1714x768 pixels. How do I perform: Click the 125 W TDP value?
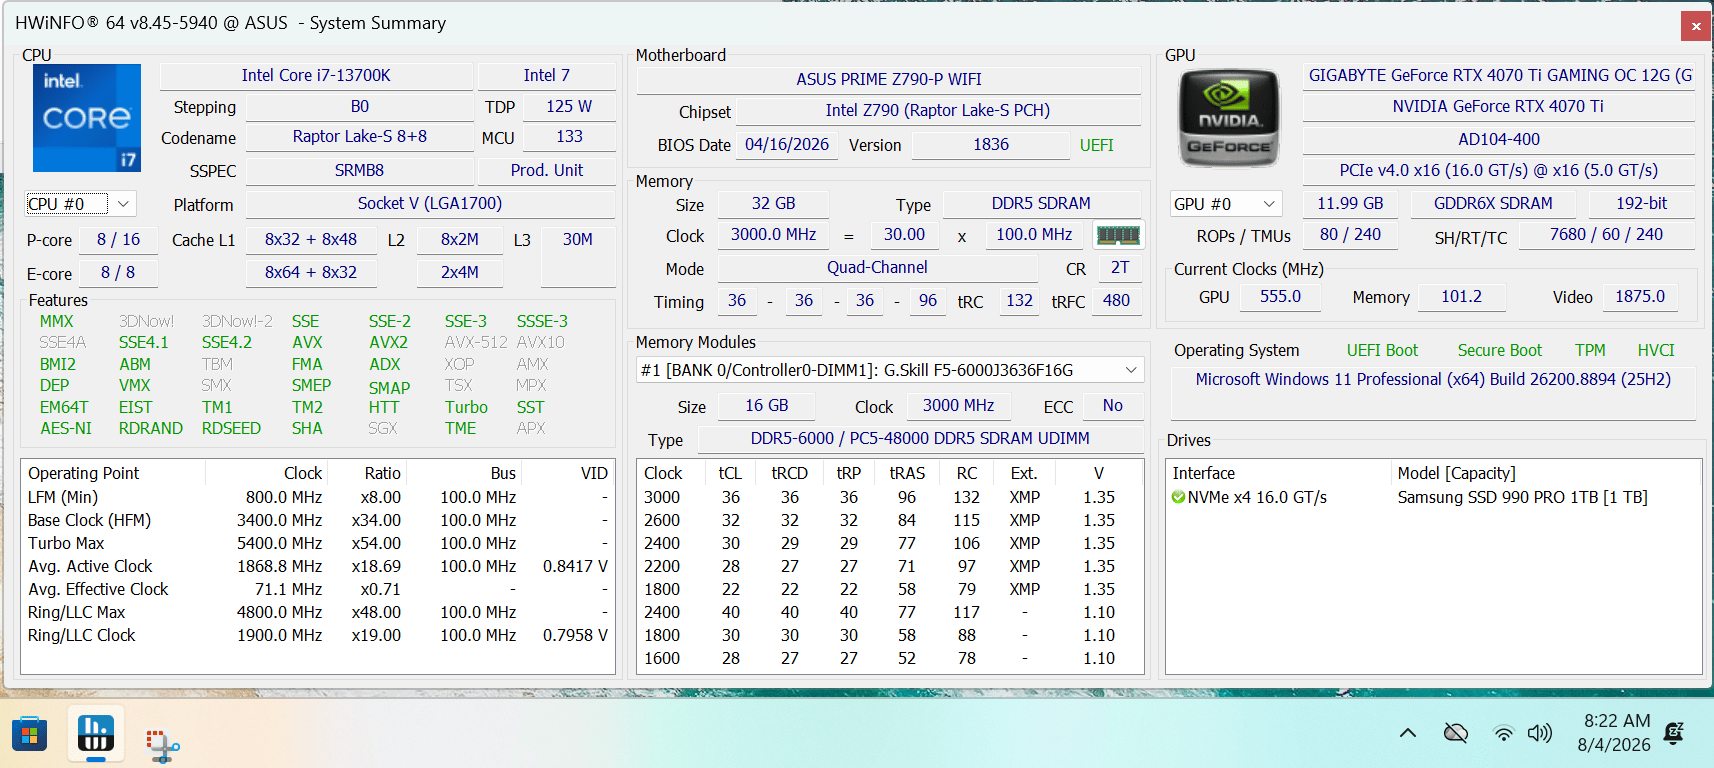point(569,107)
